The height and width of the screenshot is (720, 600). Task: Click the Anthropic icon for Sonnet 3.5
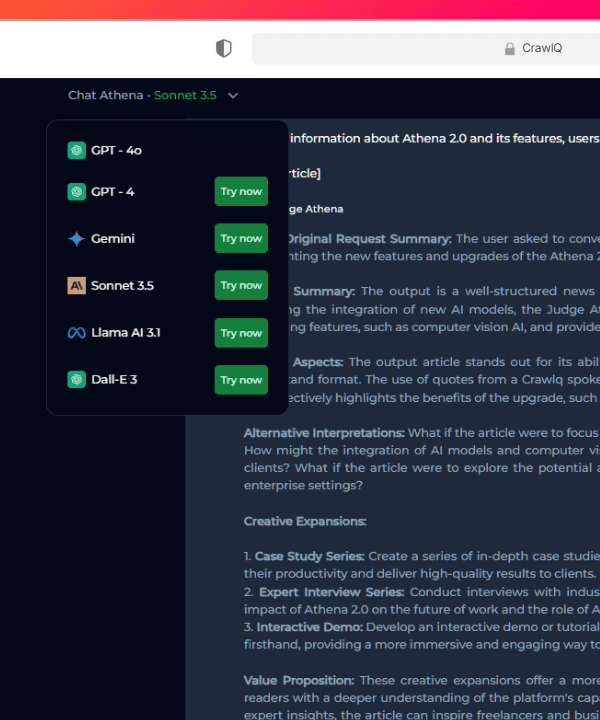(77, 286)
